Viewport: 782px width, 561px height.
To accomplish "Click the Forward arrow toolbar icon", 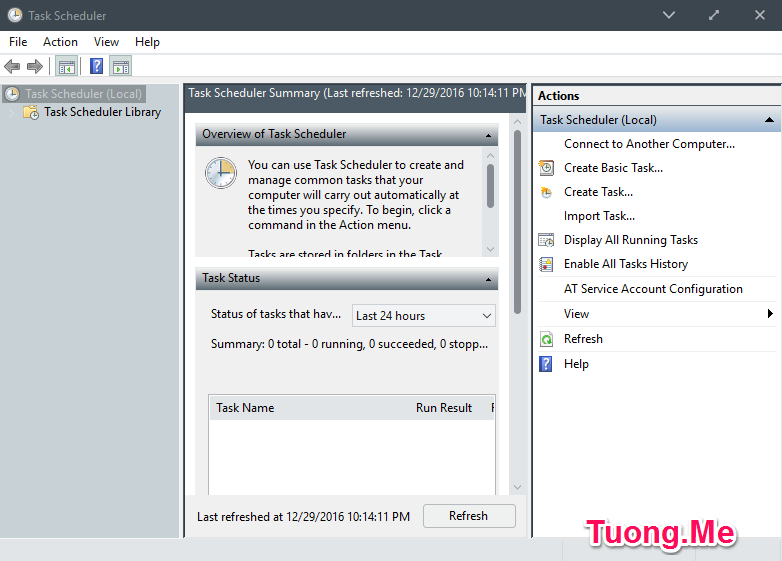I will 35,66.
